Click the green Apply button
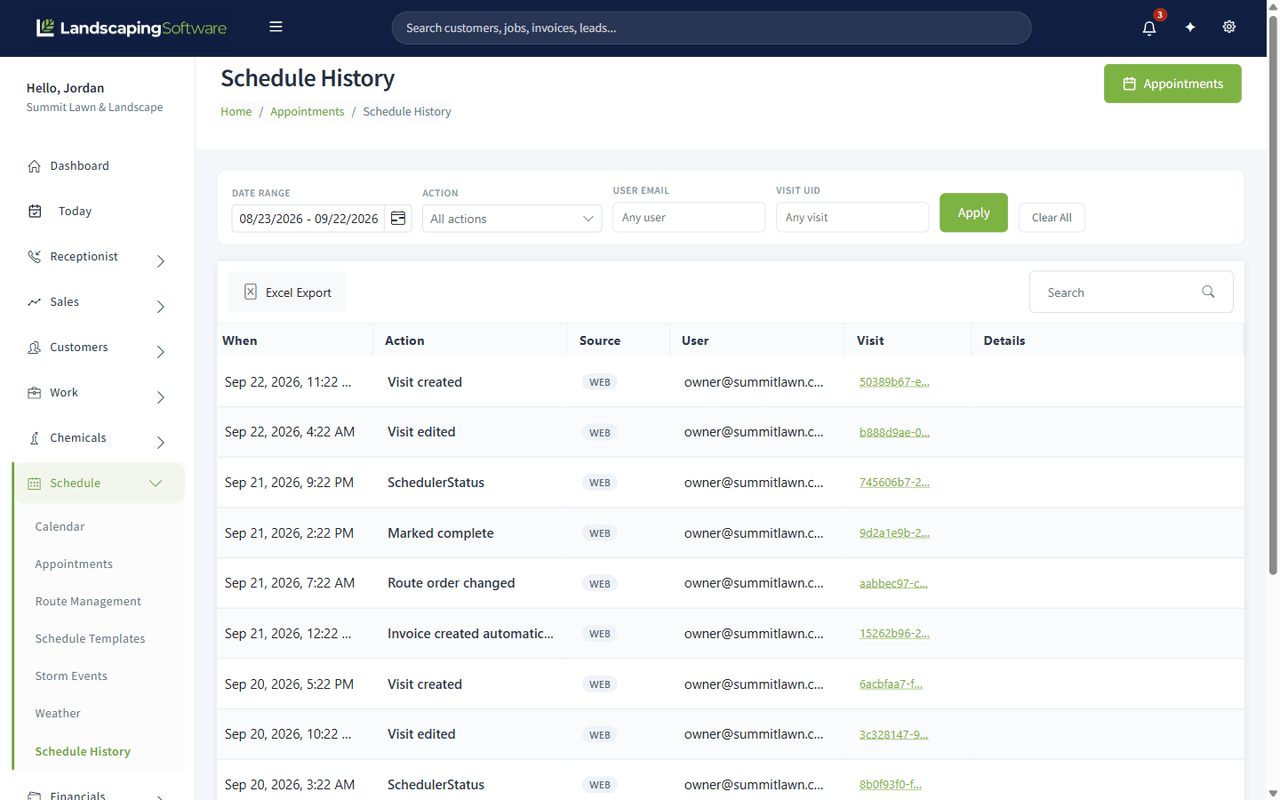This screenshot has width=1280, height=800. pos(973,212)
